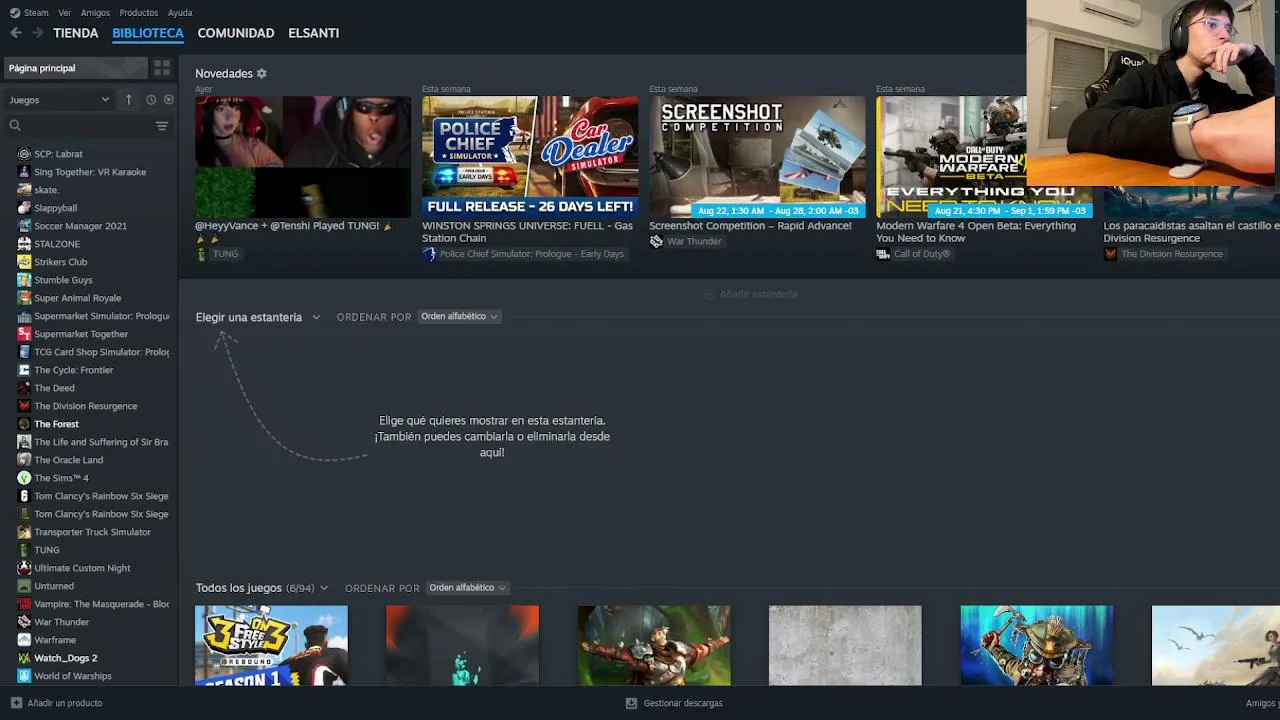Select The Cycle: Frontier in list
This screenshot has width=1280, height=720.
point(74,370)
